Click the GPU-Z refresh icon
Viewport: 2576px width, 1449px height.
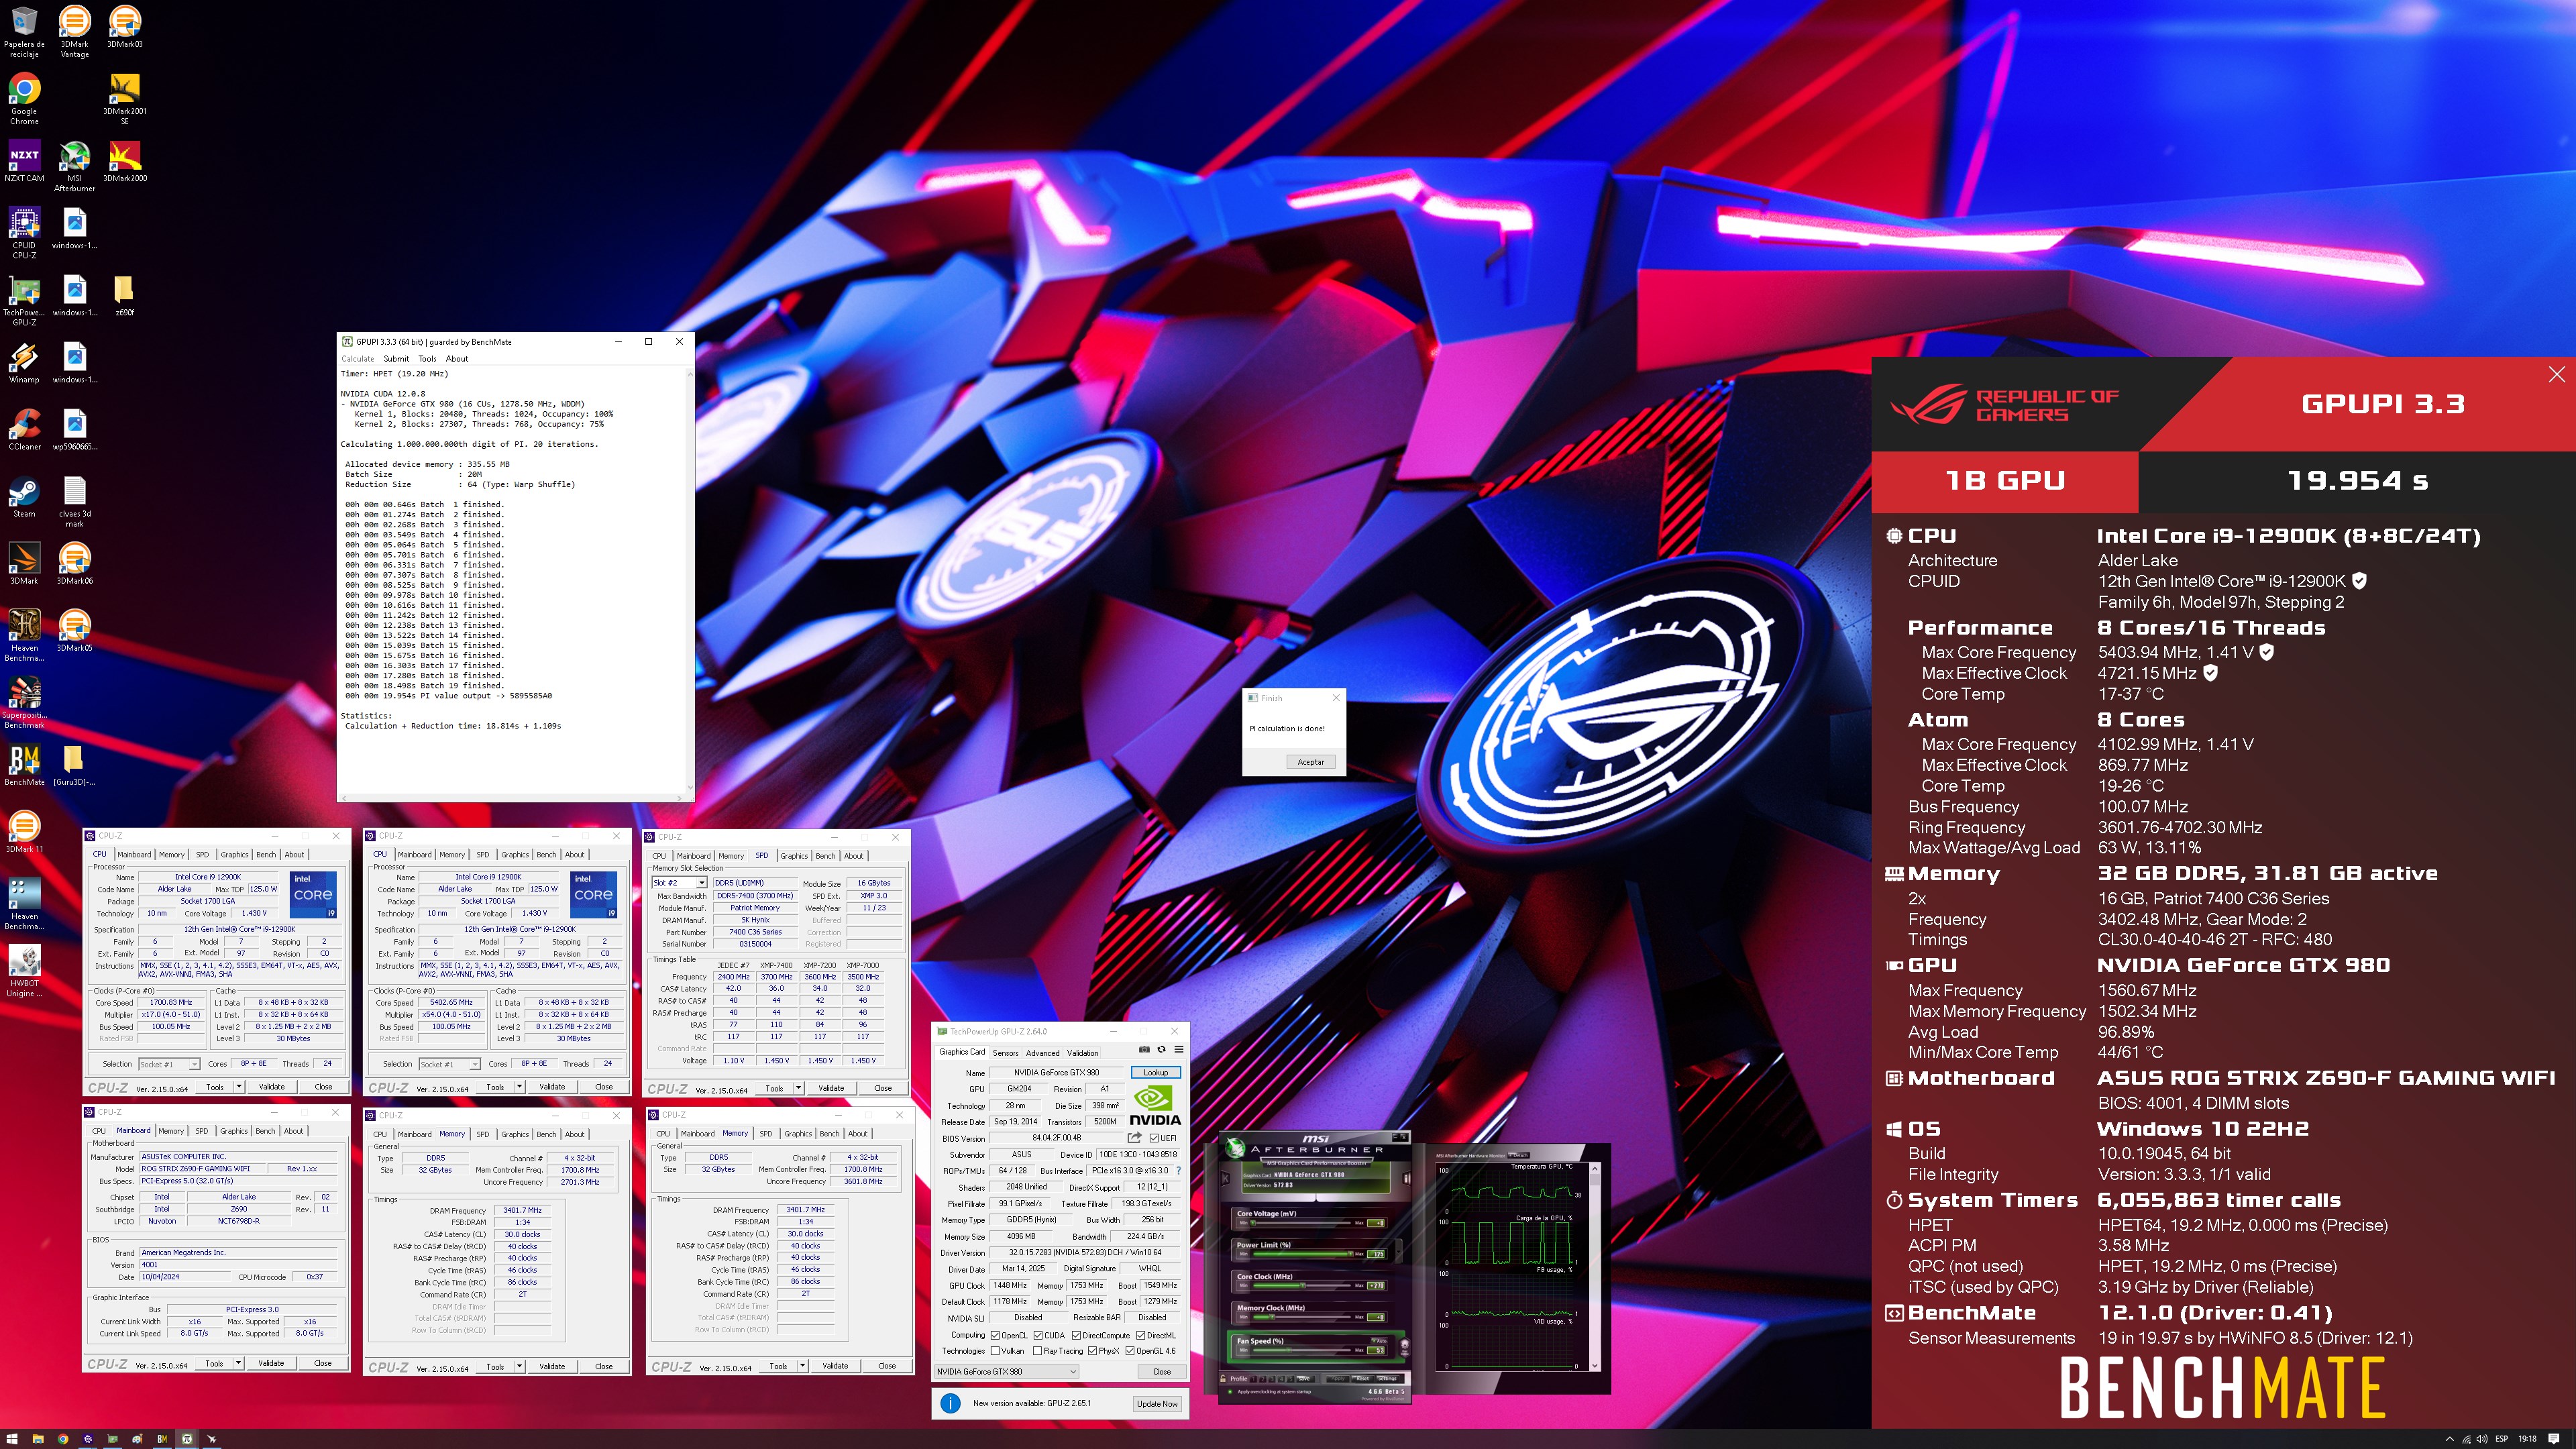point(1162,1049)
